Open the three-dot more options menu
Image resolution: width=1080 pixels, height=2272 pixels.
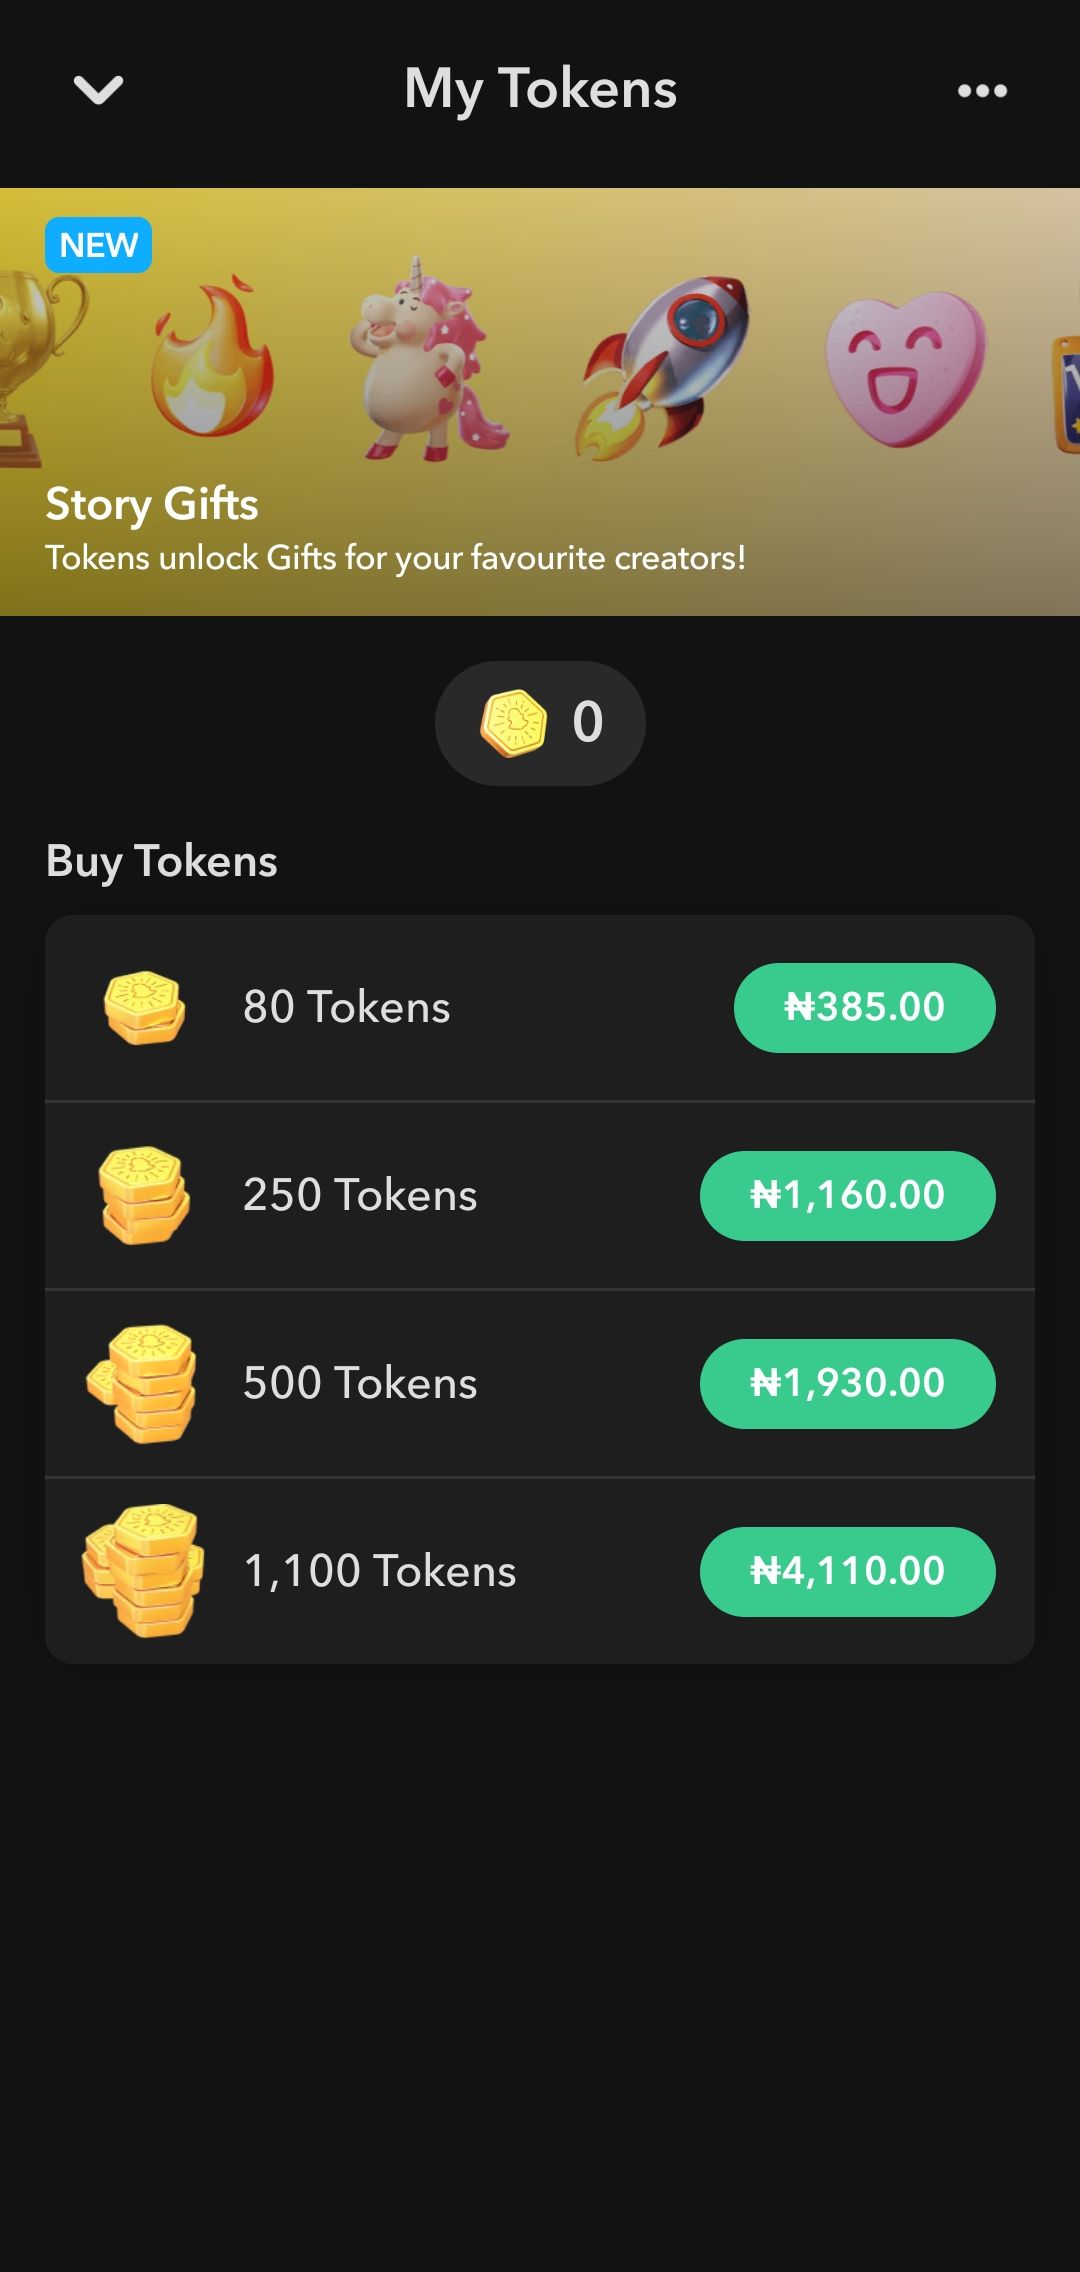tap(982, 91)
